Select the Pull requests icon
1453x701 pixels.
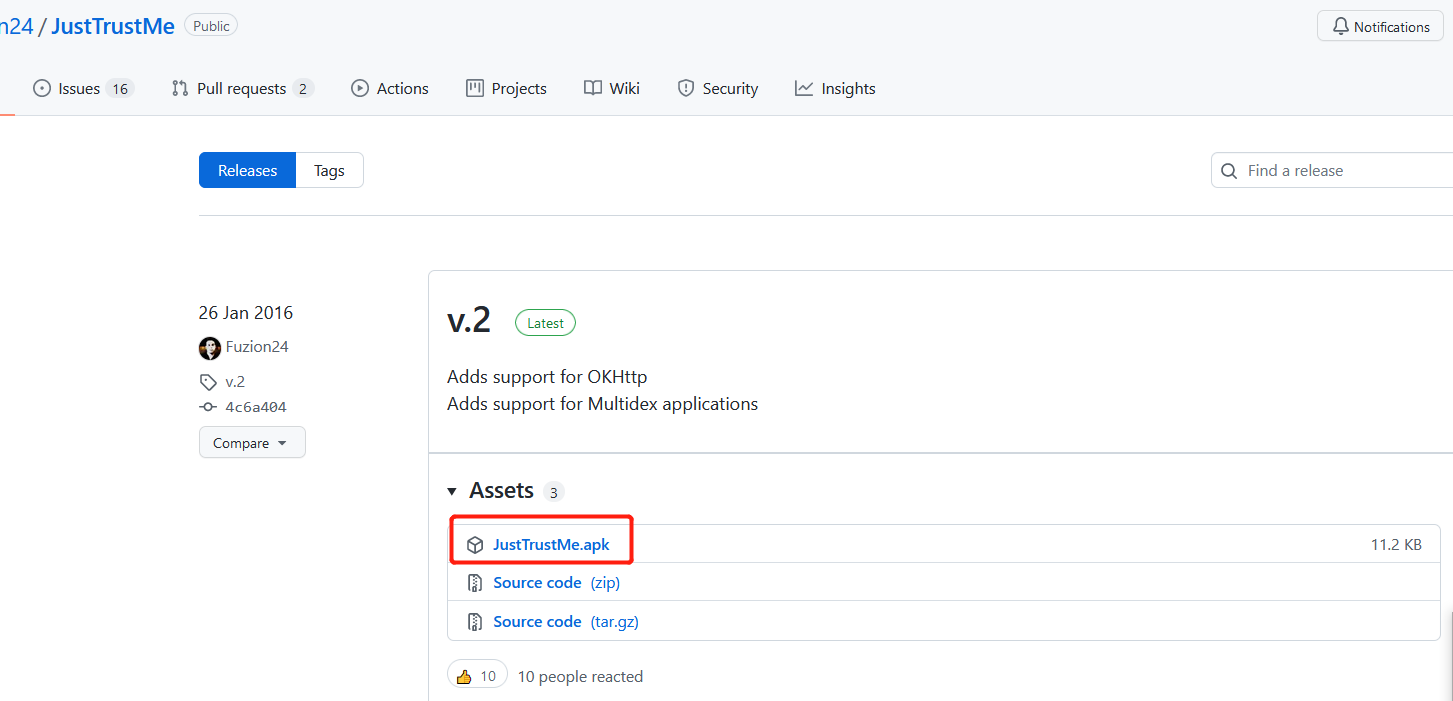click(179, 88)
